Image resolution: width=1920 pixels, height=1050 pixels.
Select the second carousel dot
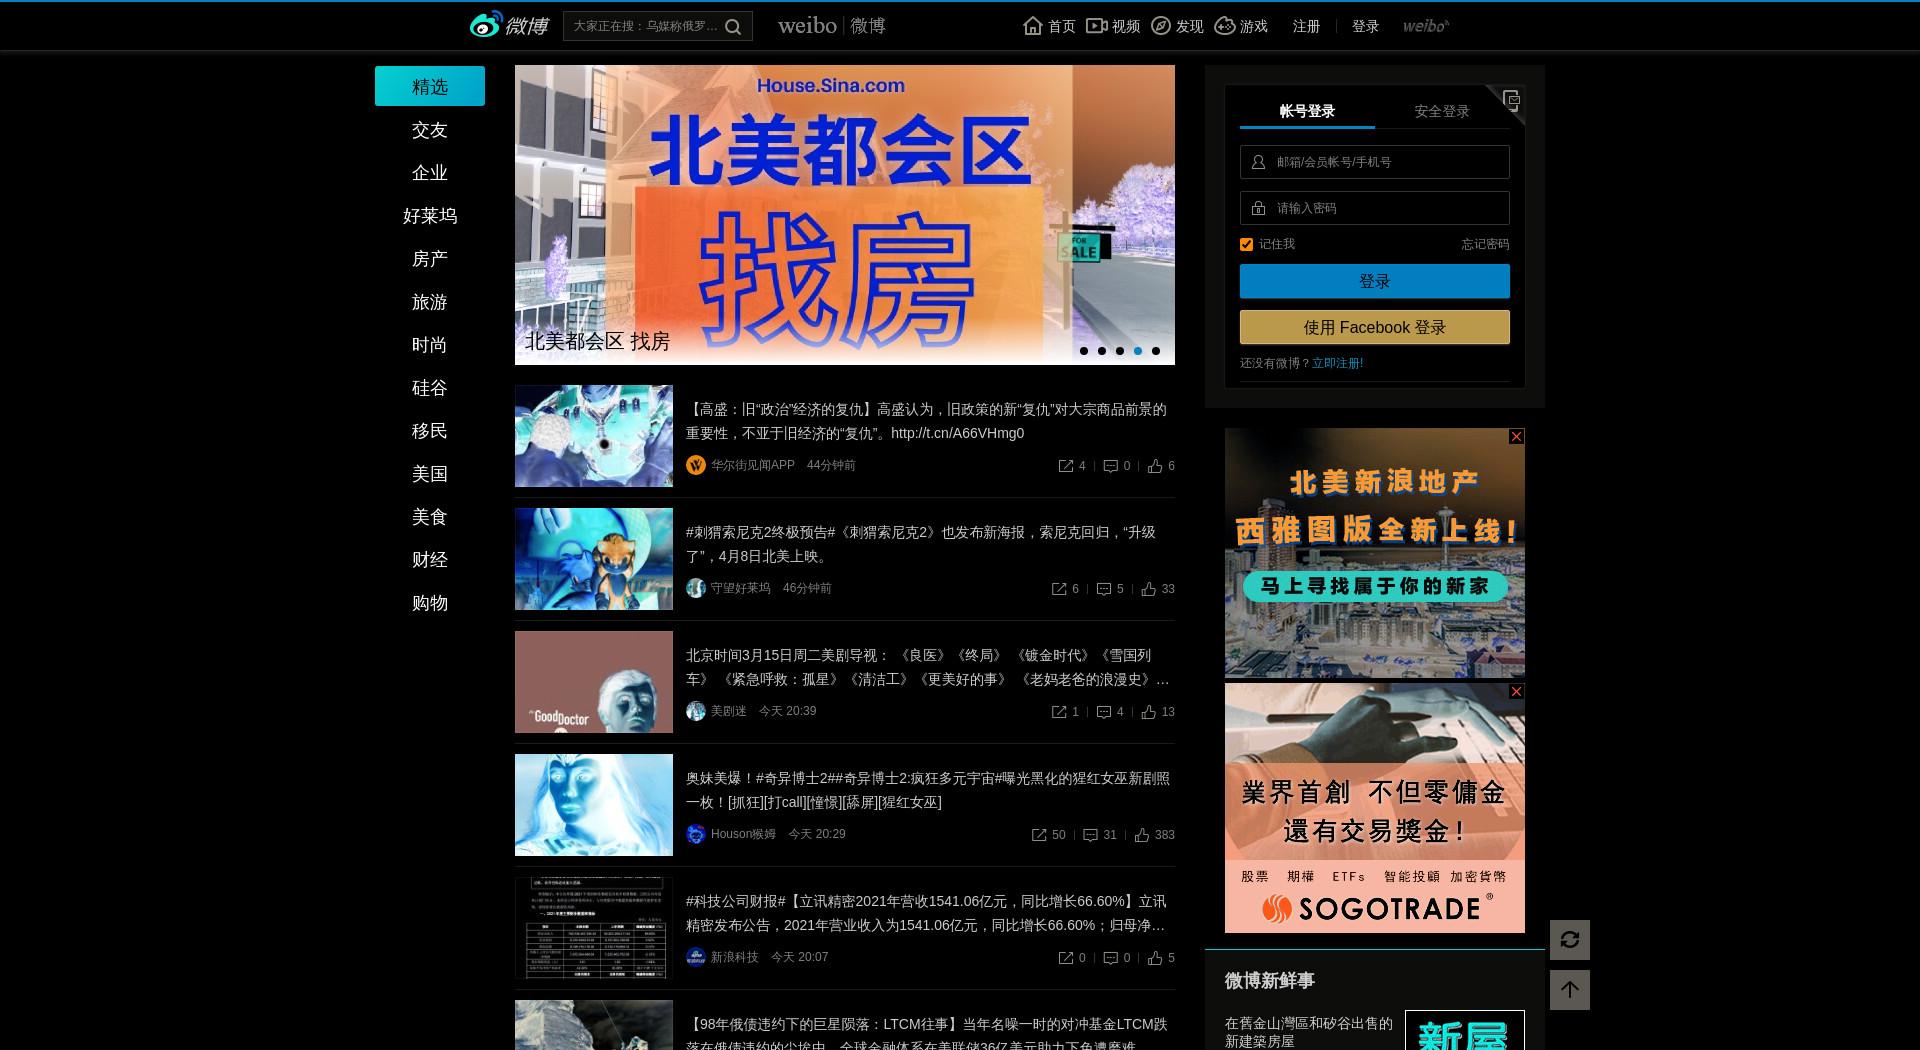1102,351
